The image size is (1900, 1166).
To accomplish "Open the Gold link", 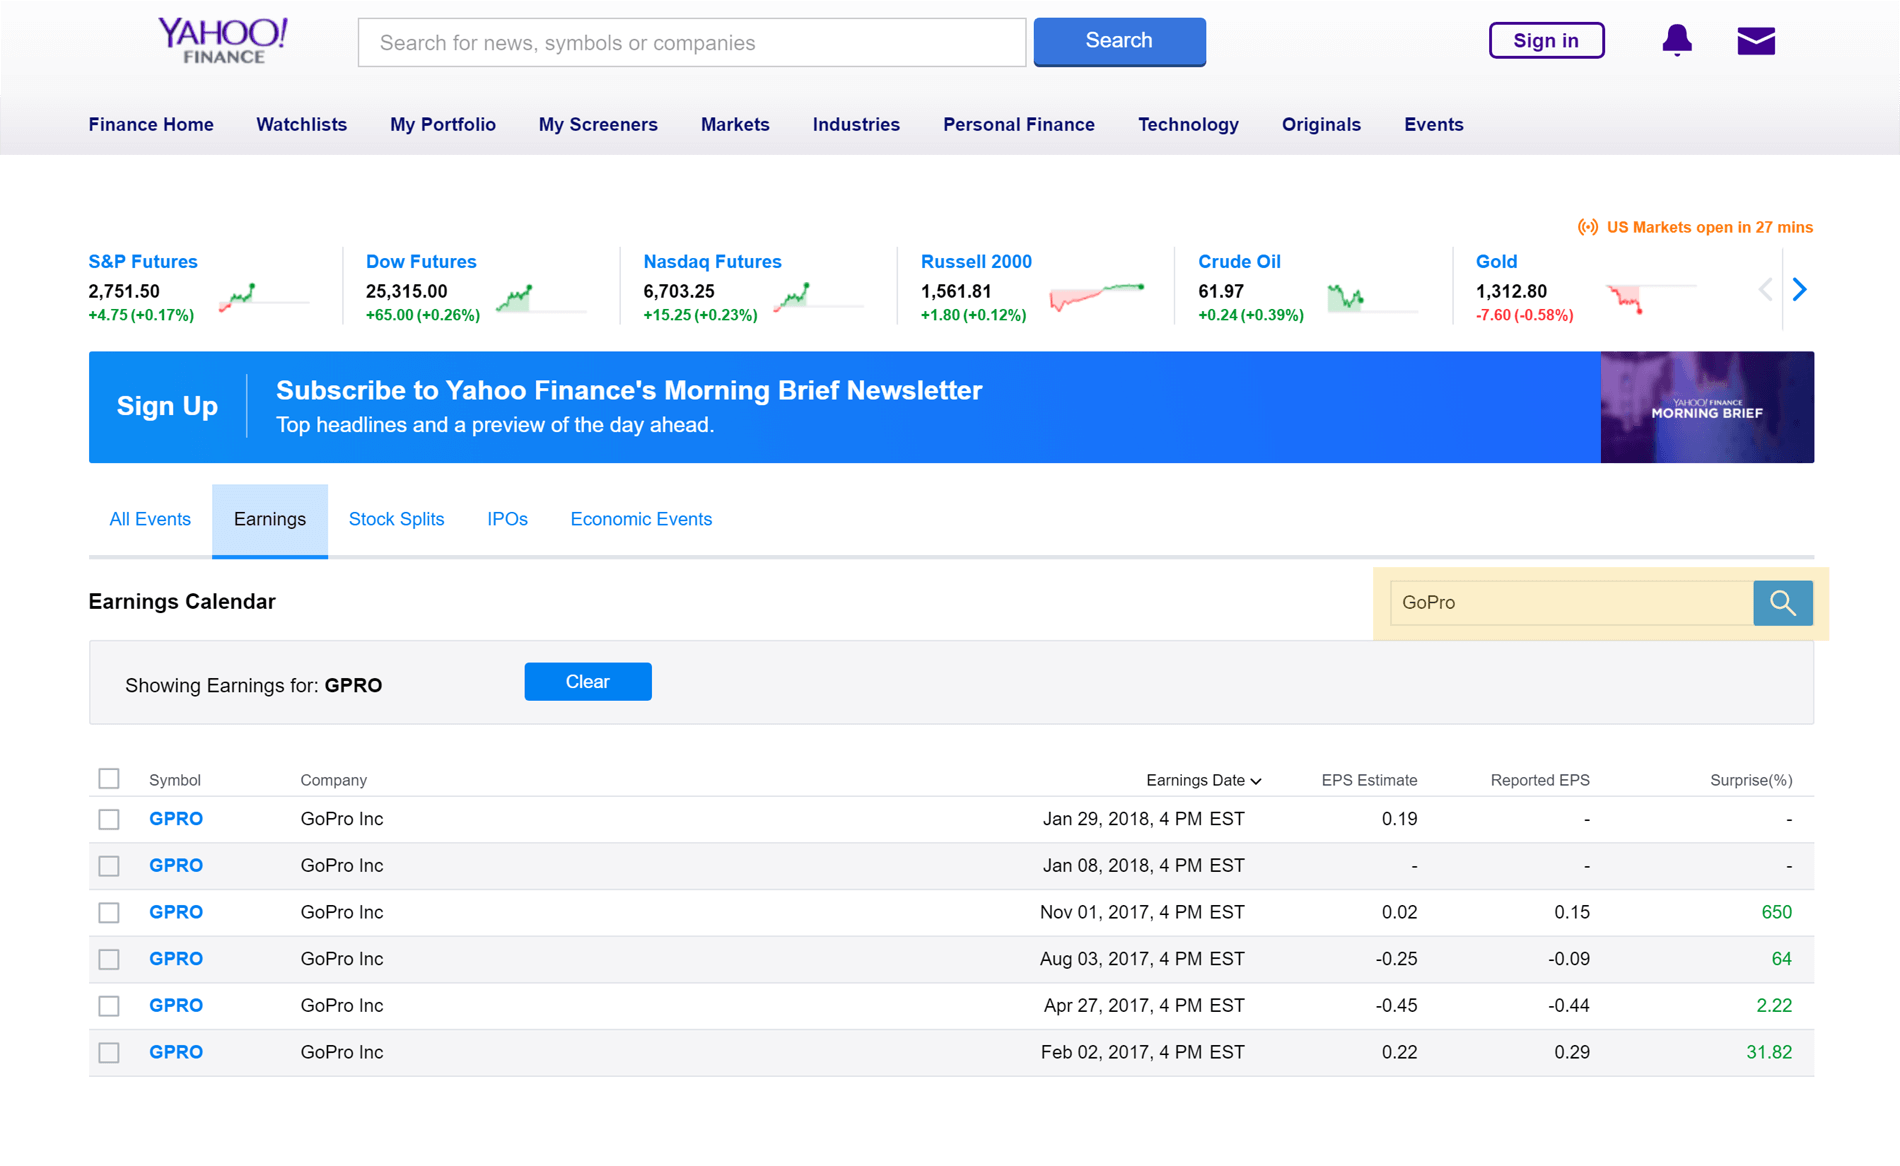I will (1496, 262).
